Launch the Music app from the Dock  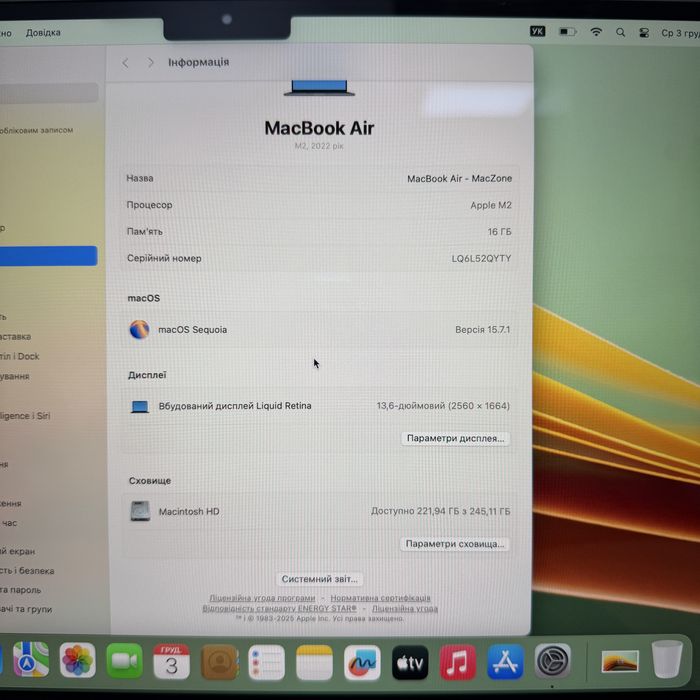tap(458, 662)
